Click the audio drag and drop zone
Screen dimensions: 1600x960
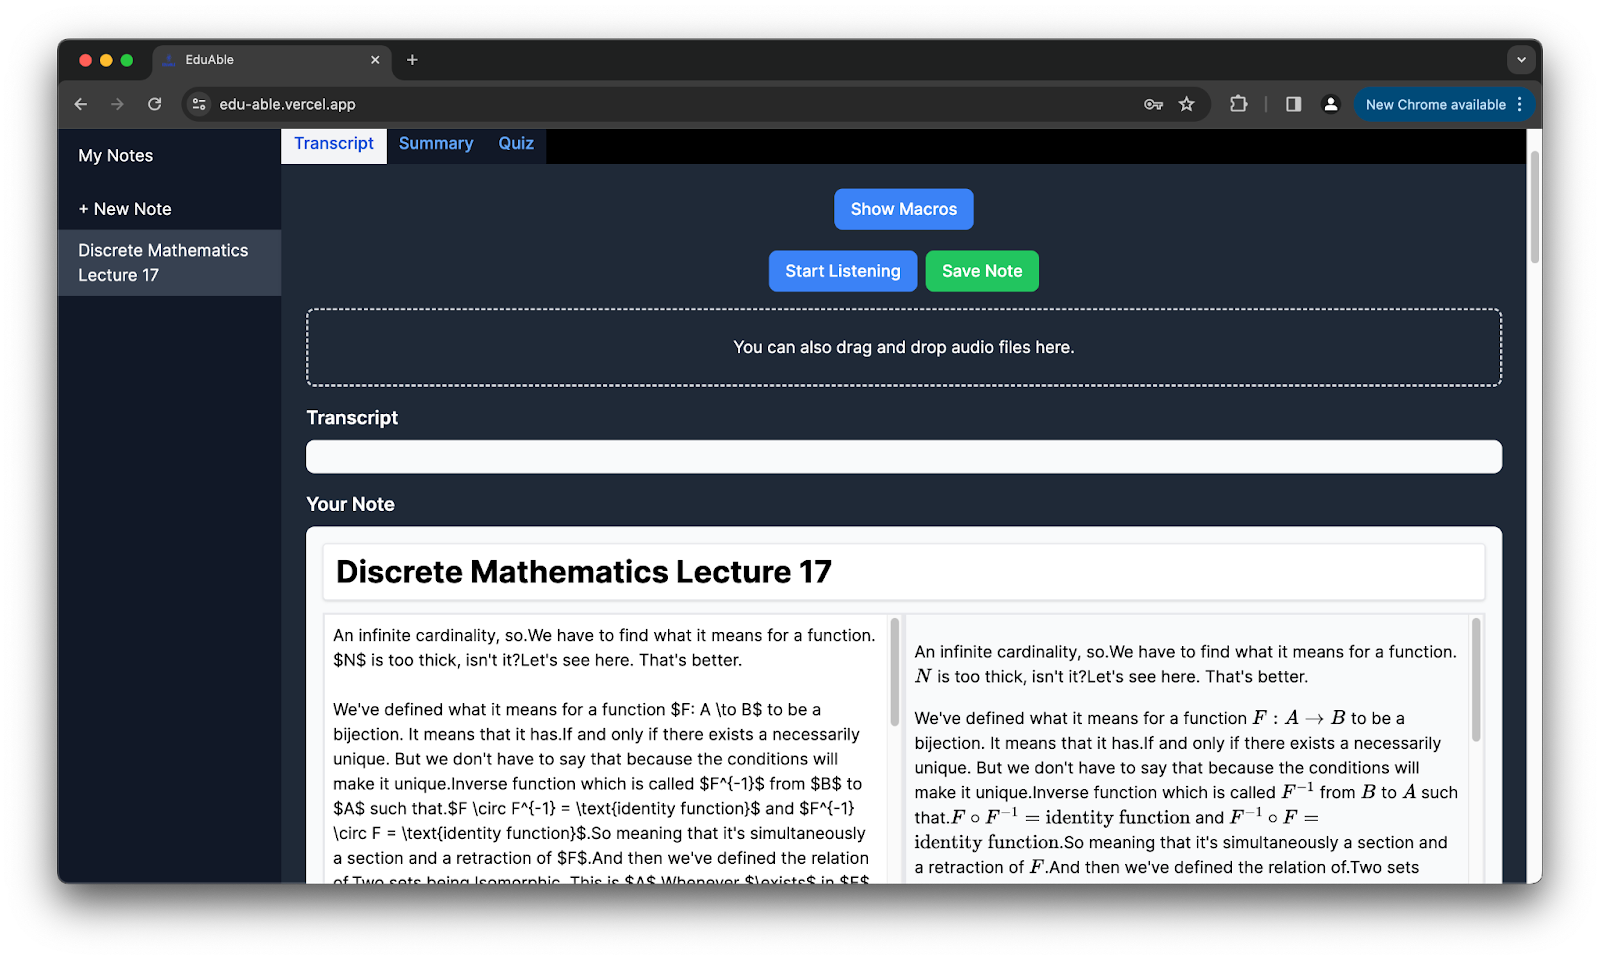point(904,347)
